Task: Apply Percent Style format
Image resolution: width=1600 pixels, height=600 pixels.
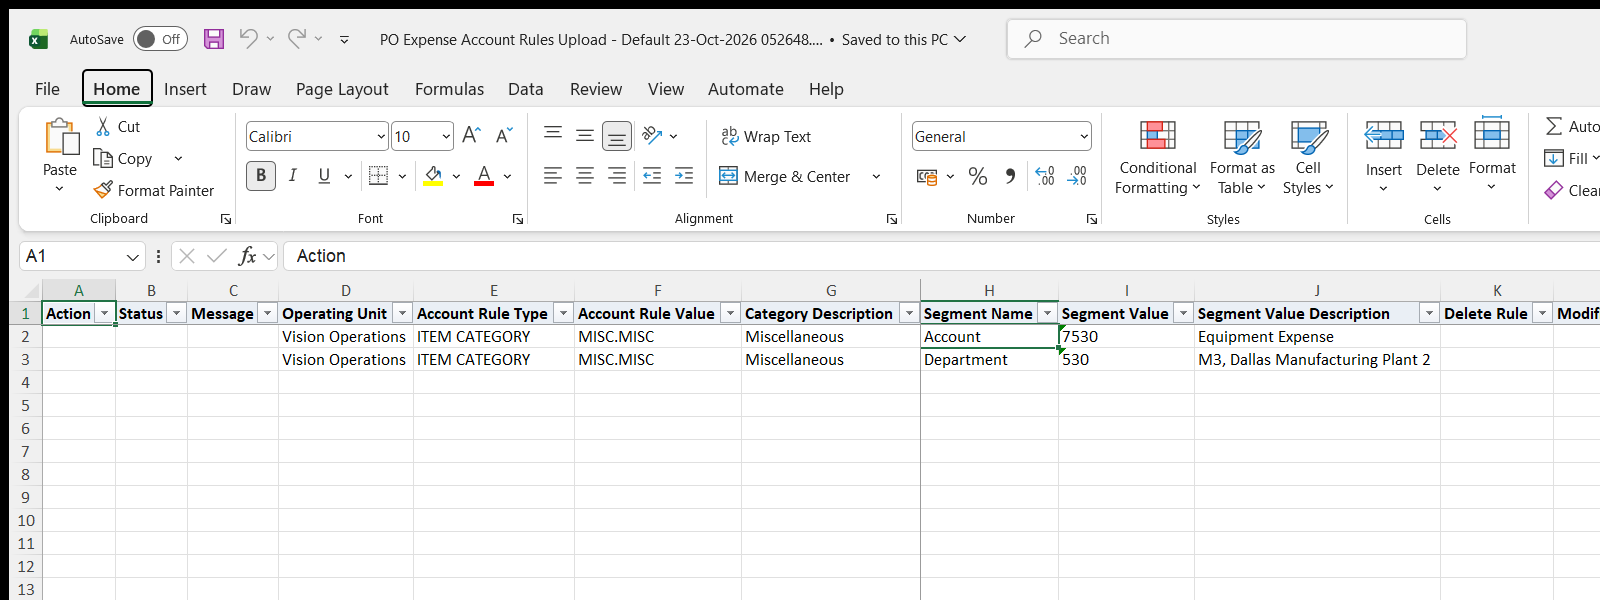Action: (978, 177)
